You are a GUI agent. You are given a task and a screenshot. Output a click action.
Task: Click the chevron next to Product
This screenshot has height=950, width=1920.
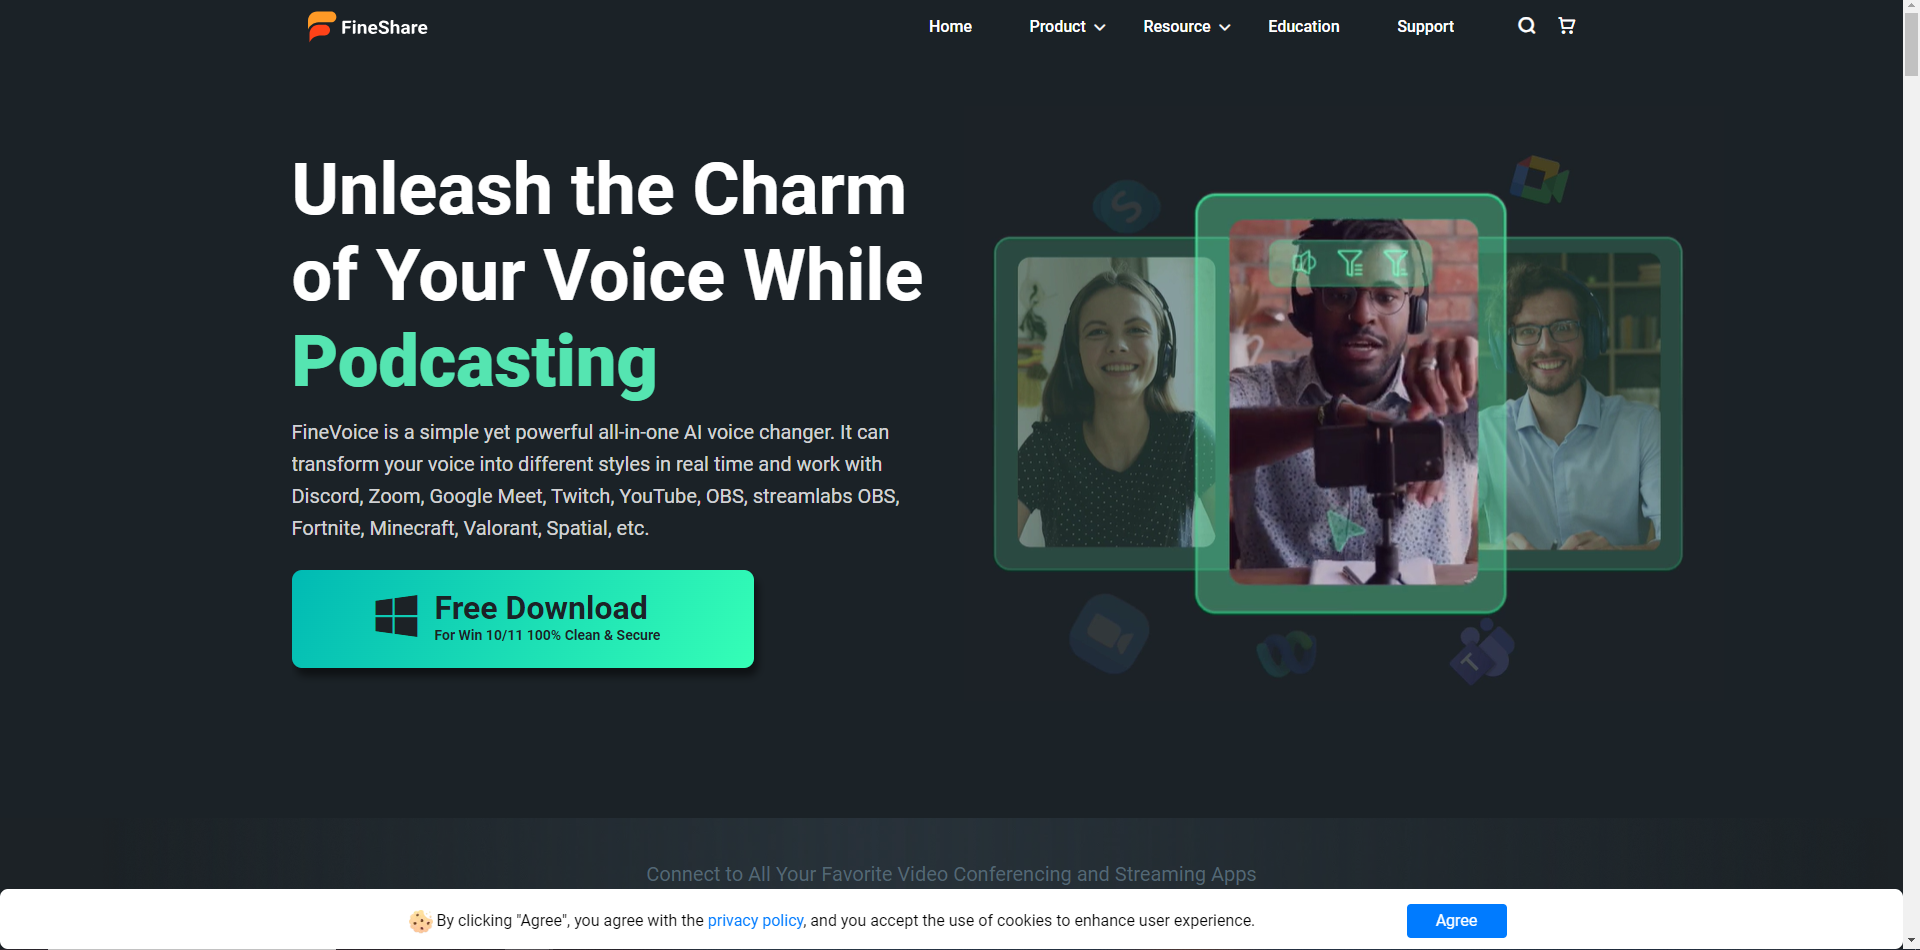(1100, 28)
